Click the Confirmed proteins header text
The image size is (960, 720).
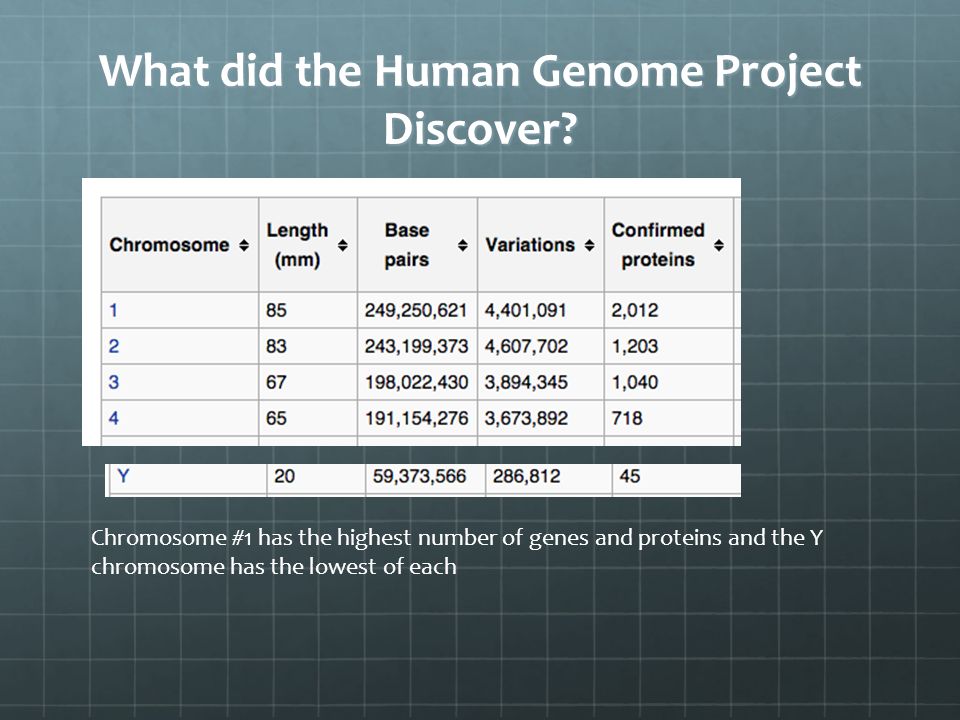tap(658, 245)
